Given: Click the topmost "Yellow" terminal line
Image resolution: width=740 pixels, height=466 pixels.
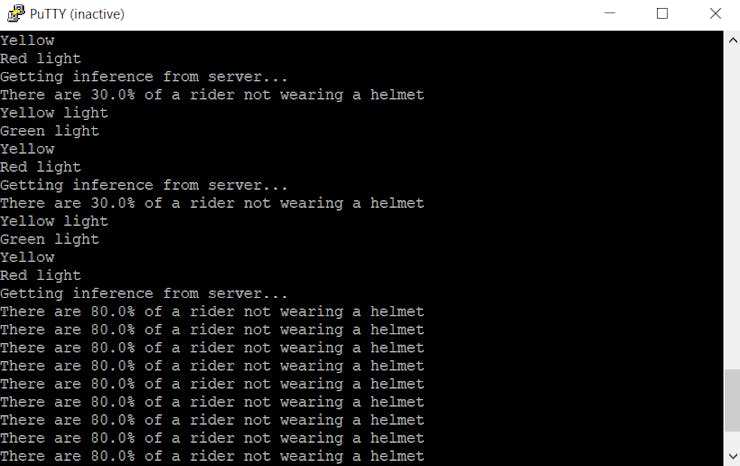Looking at the screenshot, I should 27,41.
